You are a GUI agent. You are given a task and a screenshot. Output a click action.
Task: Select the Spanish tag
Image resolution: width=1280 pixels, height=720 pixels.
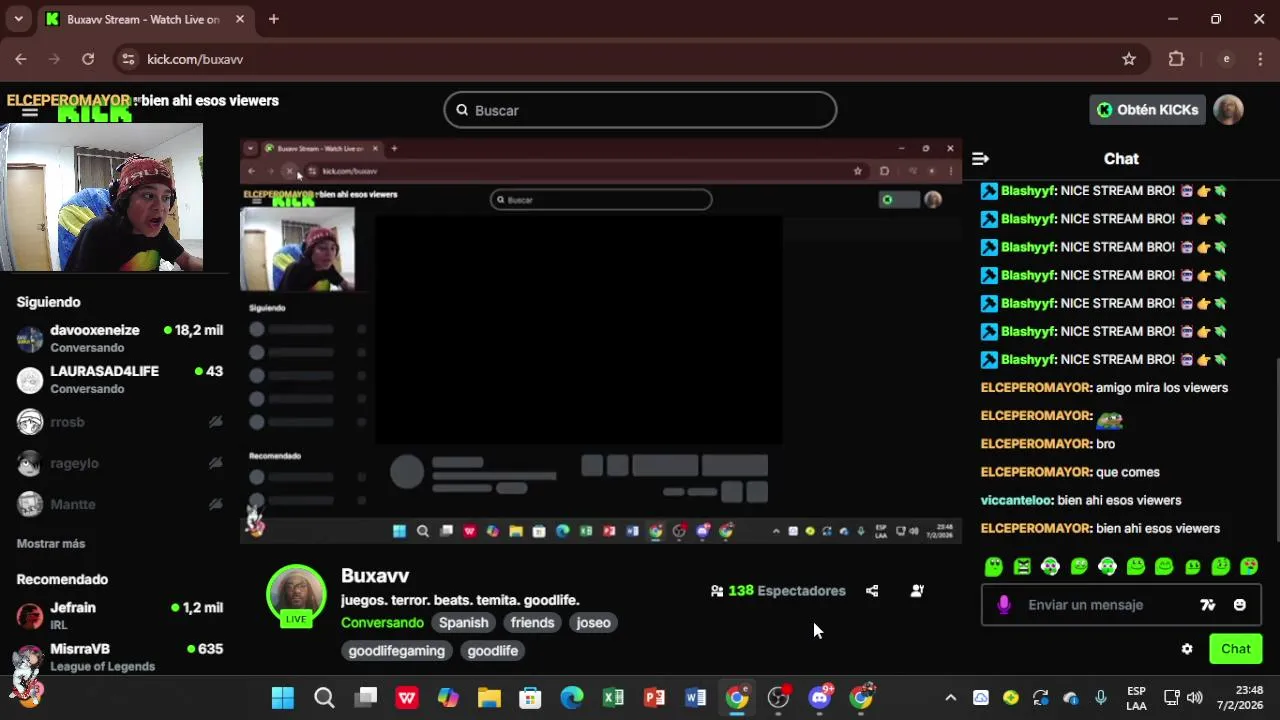coord(464,622)
